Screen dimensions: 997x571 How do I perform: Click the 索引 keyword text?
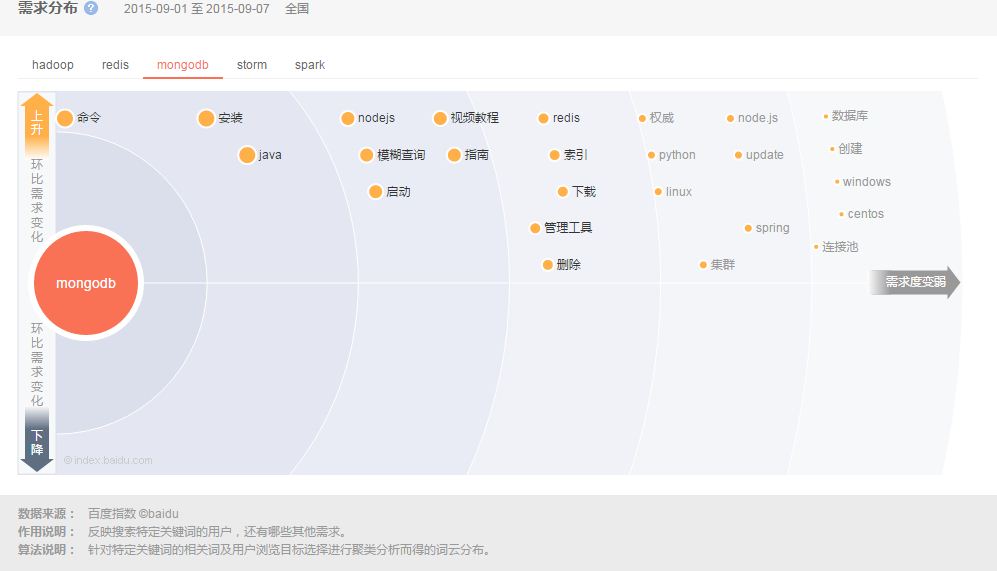pos(575,155)
